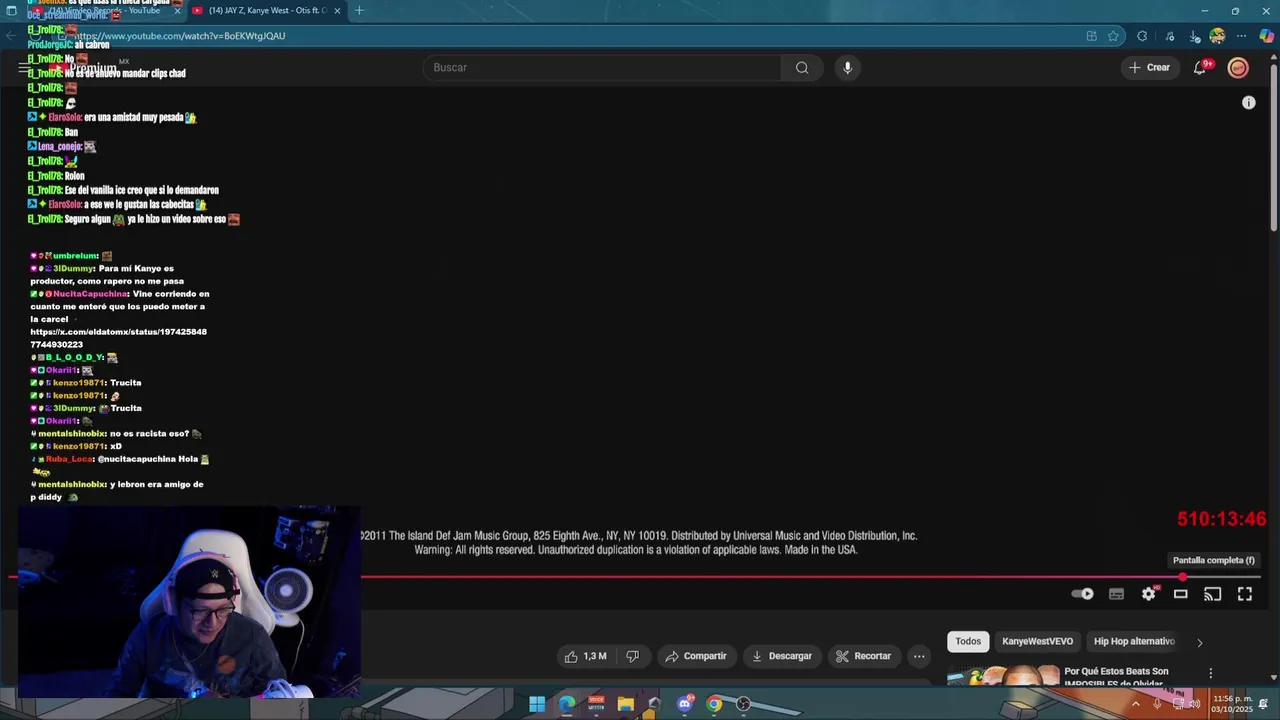Select the 'Hip Hop alternativo' chip
The width and height of the screenshot is (1280, 720).
(x=1134, y=641)
